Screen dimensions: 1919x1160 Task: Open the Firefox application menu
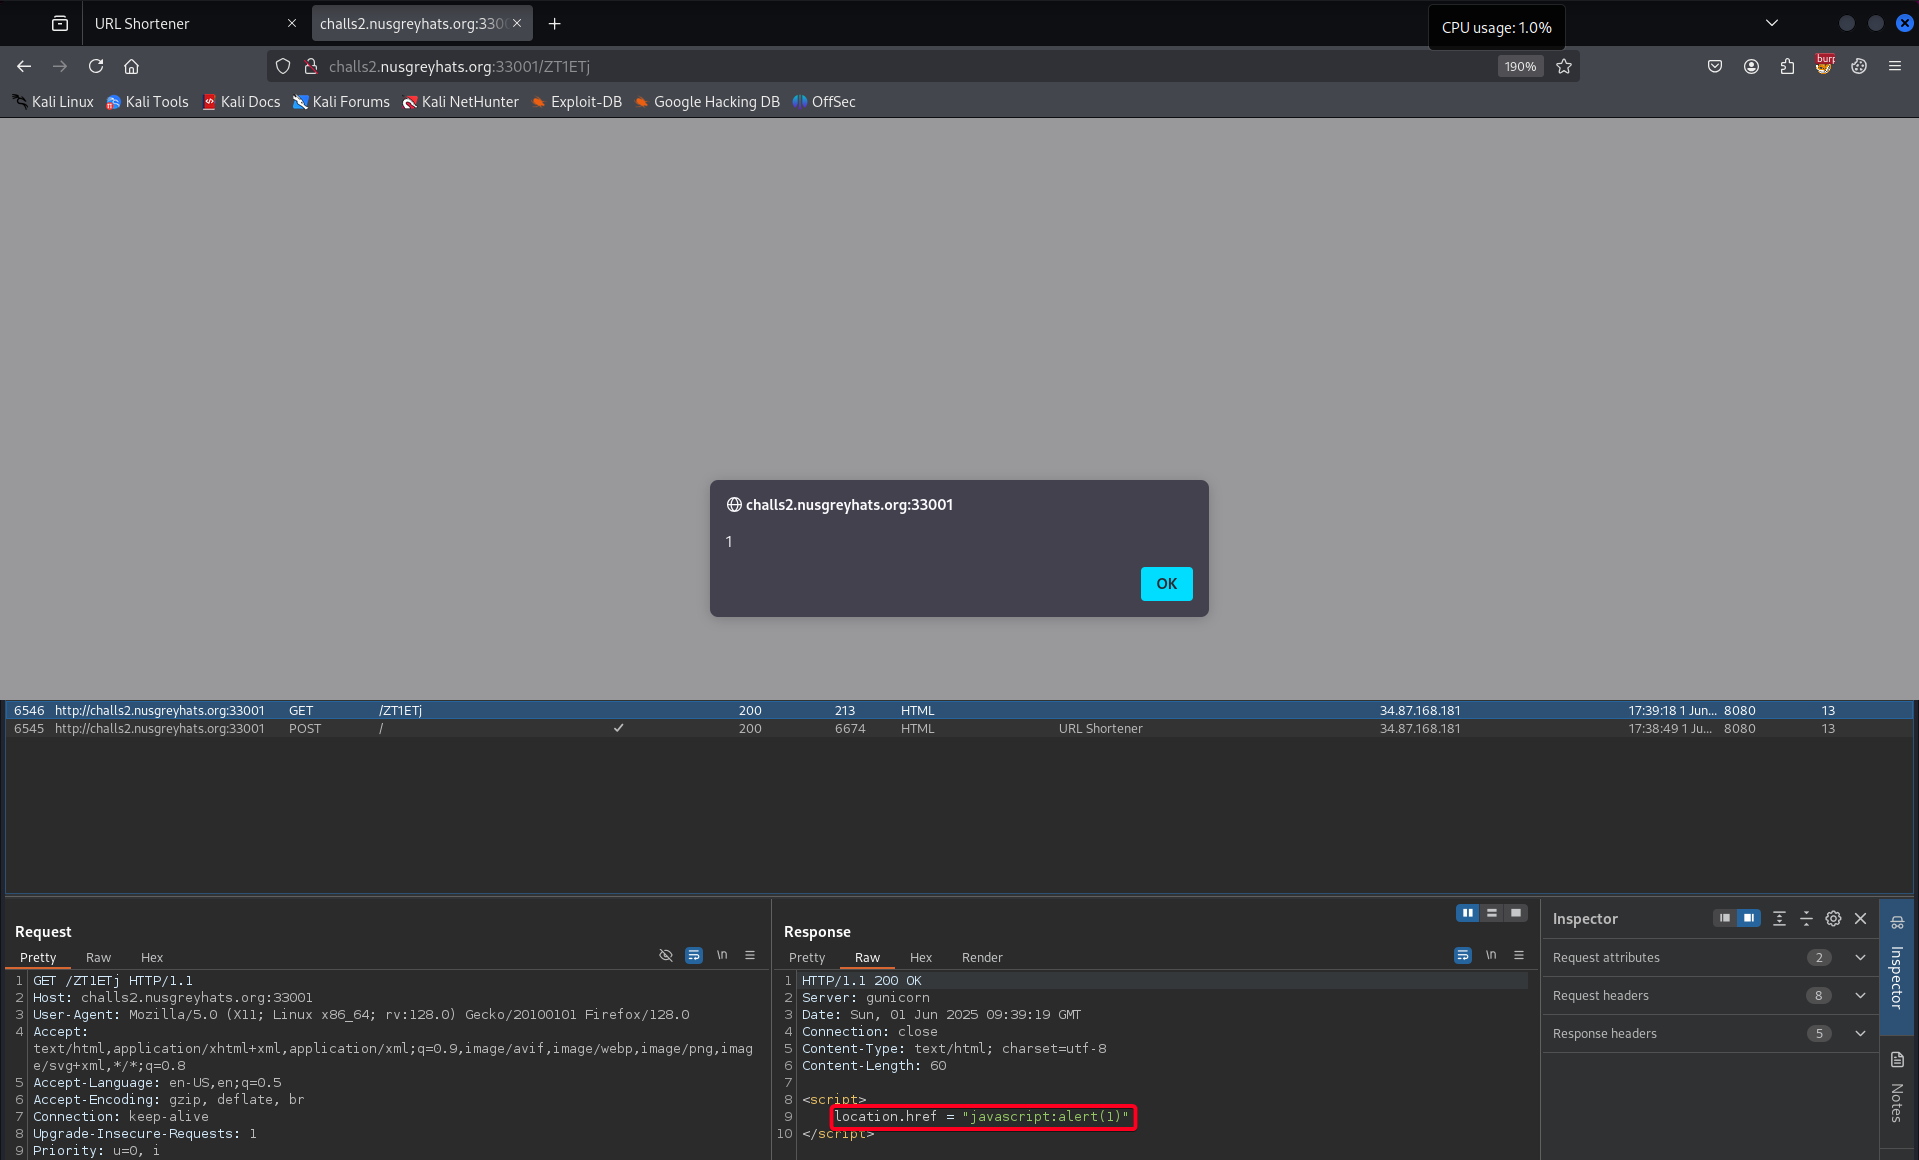[x=1895, y=66]
